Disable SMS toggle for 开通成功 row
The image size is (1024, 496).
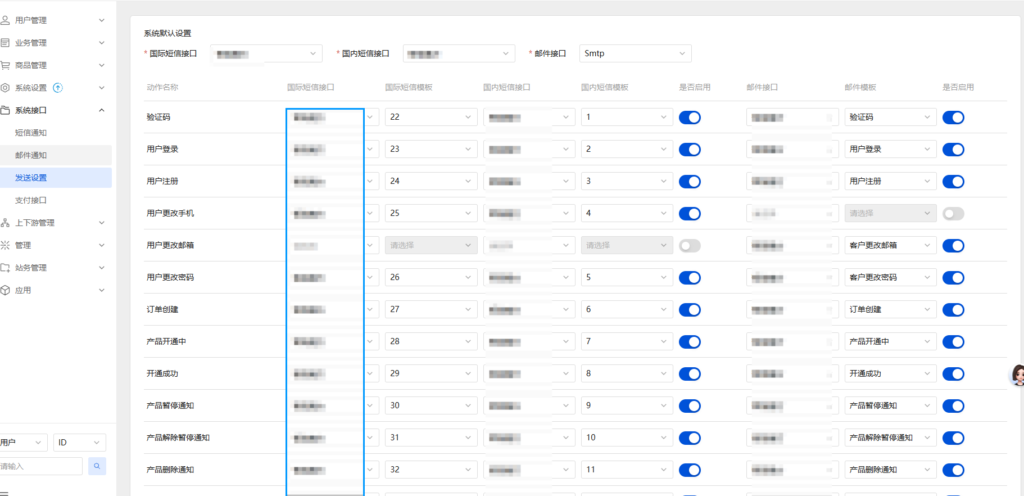click(690, 374)
